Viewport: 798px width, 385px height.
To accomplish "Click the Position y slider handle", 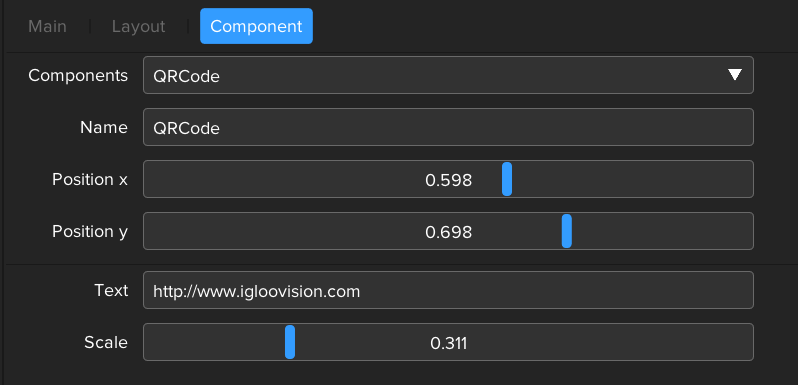I will [566, 231].
